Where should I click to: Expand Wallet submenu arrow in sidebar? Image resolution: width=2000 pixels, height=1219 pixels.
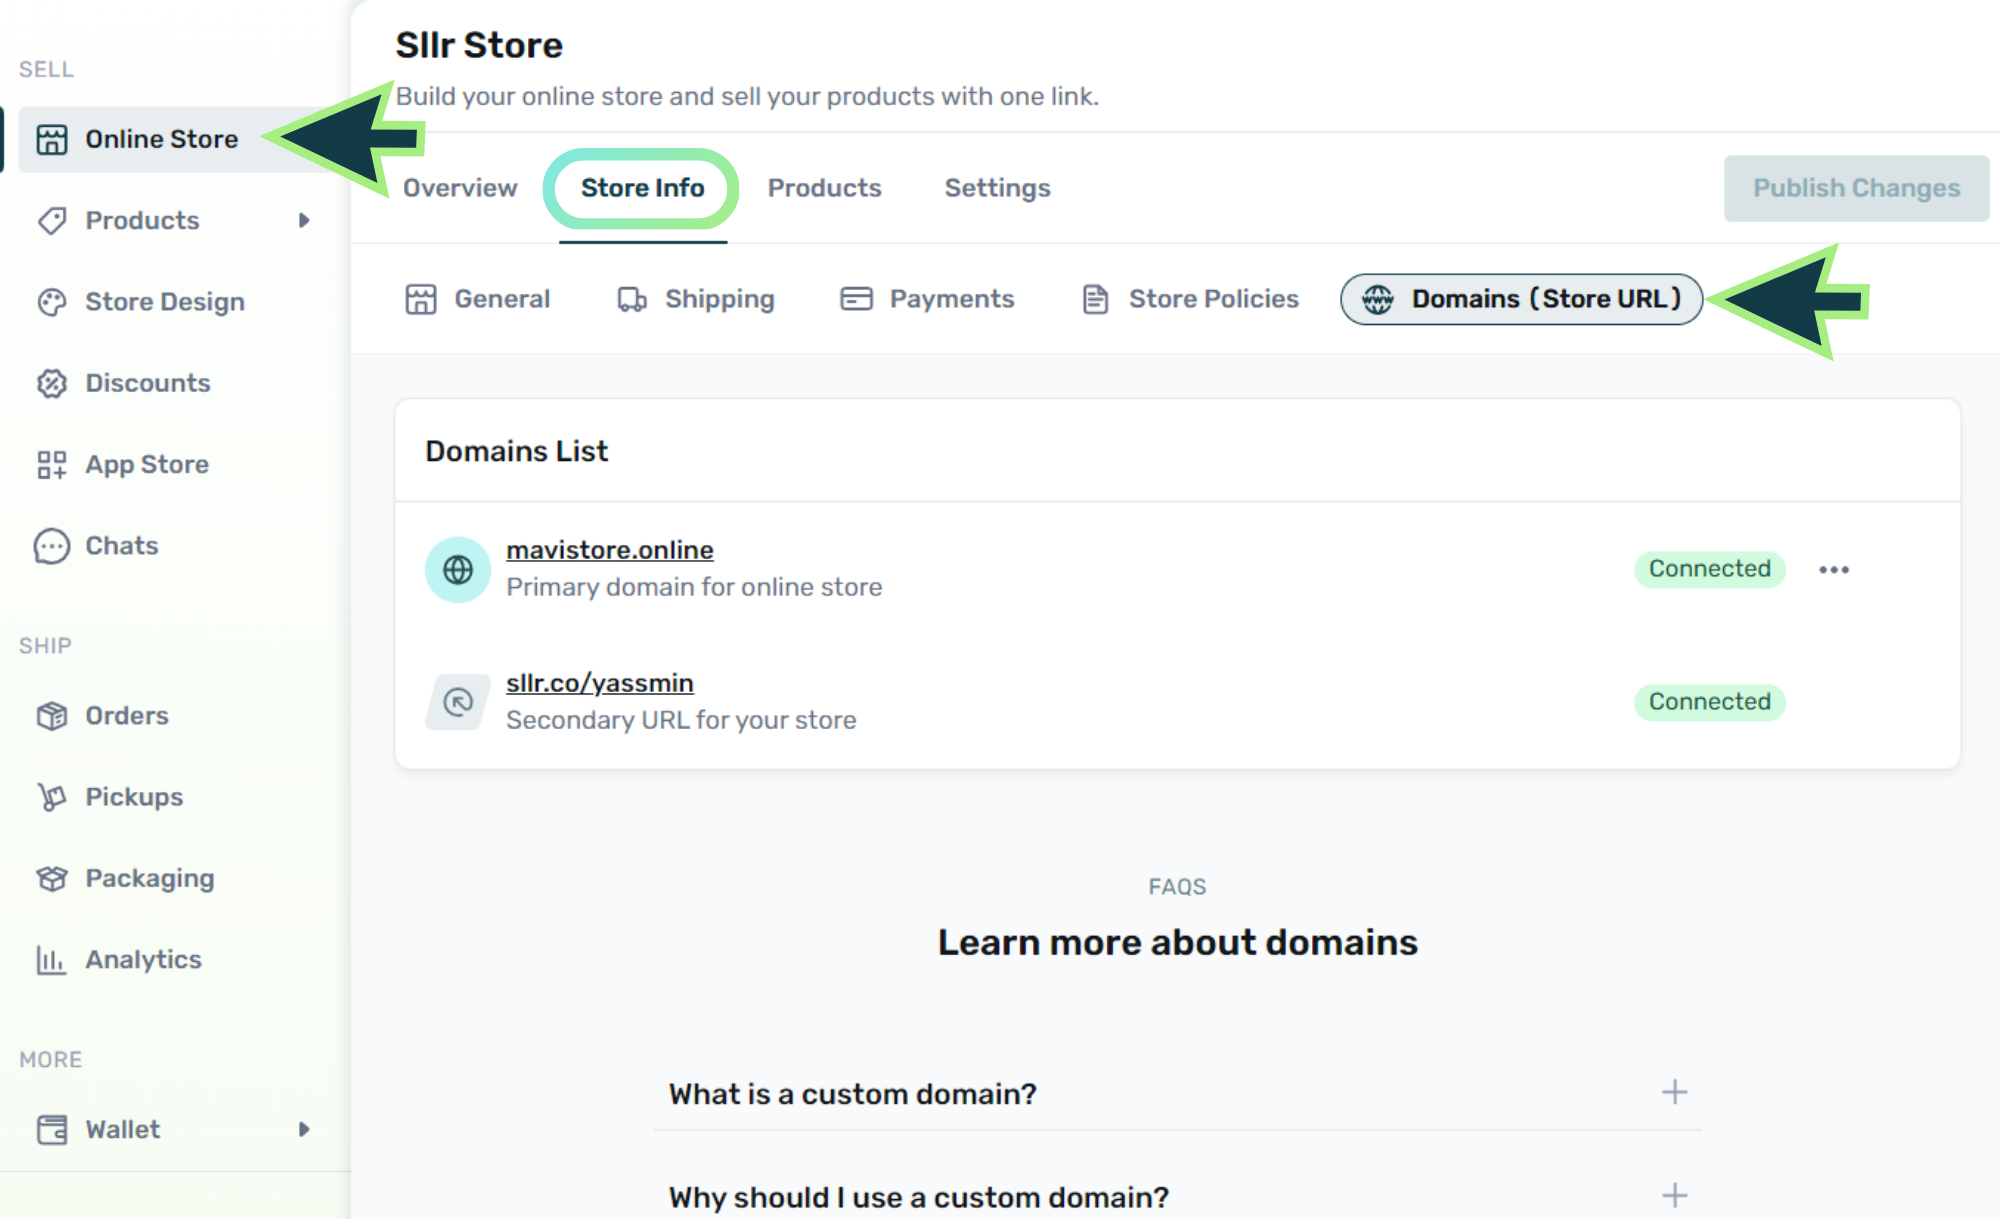pyautogui.click(x=304, y=1129)
